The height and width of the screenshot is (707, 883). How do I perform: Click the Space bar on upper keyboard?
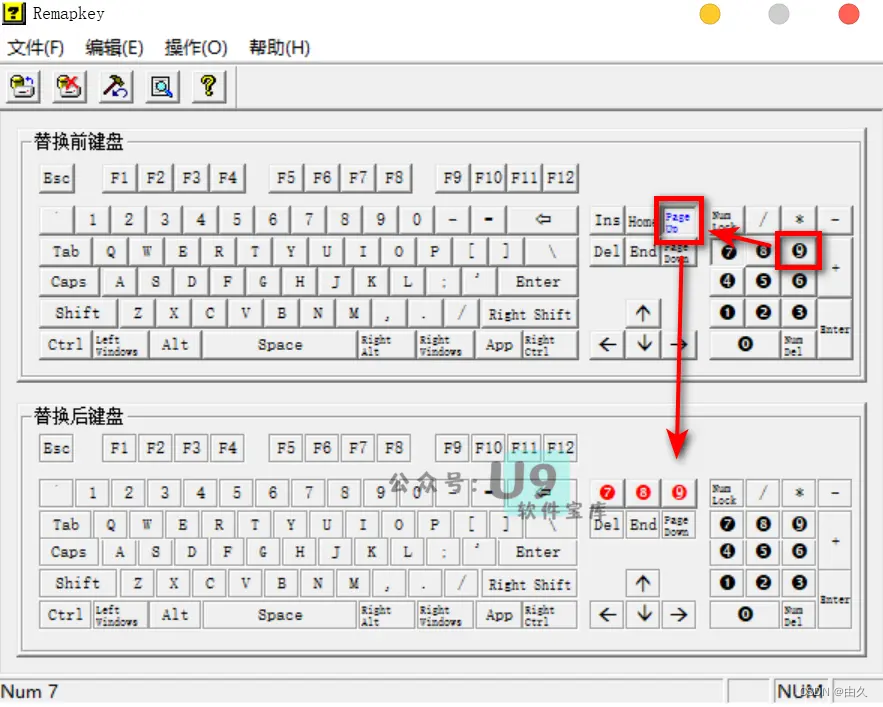click(x=280, y=345)
